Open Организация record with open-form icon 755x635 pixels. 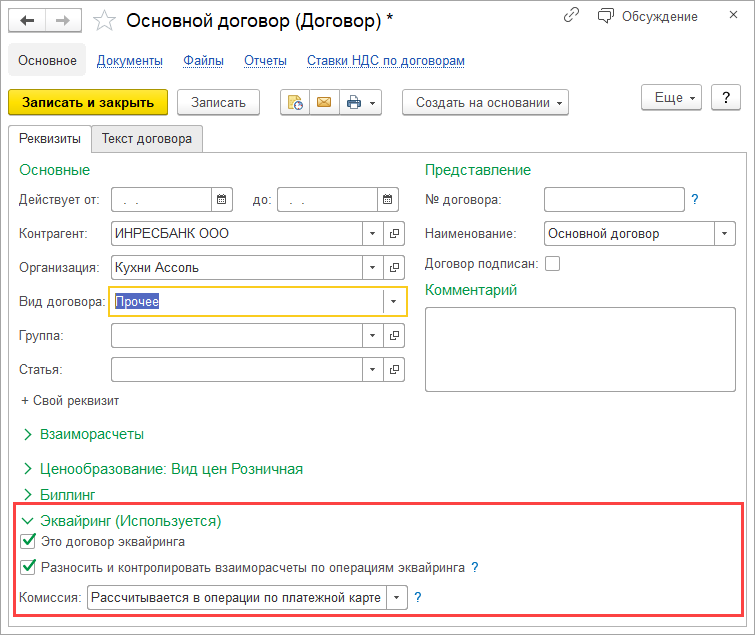(394, 268)
